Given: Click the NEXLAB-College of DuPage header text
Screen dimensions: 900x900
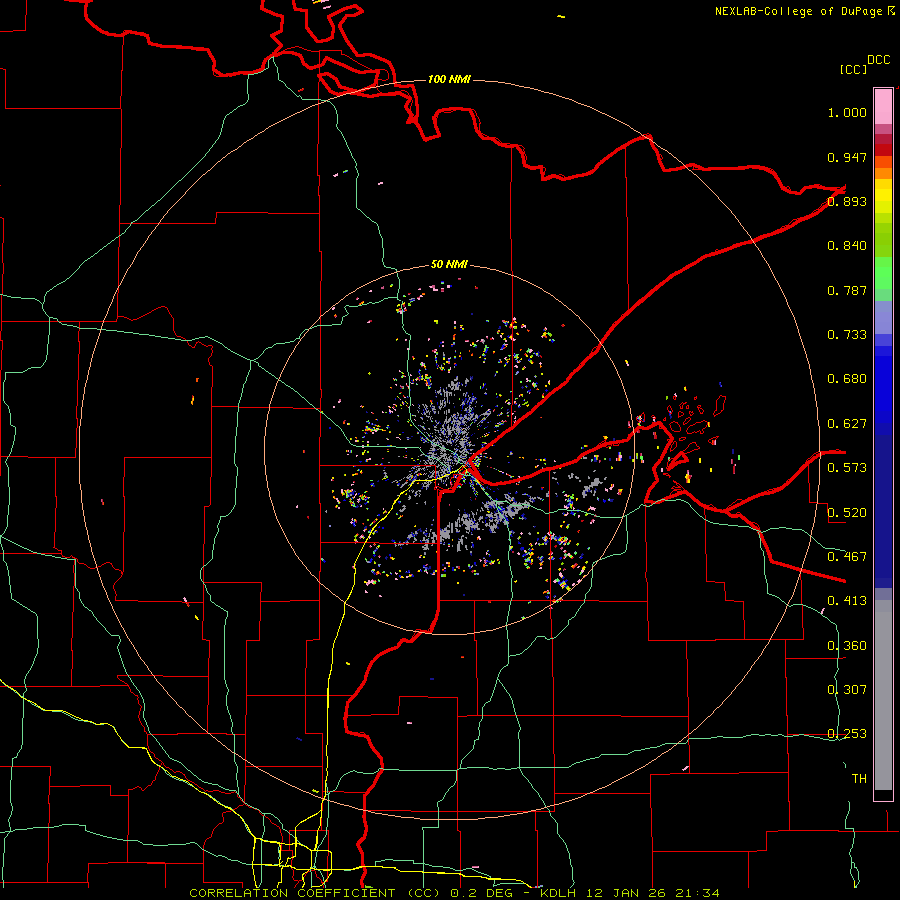Looking at the screenshot, I should click(x=804, y=11).
